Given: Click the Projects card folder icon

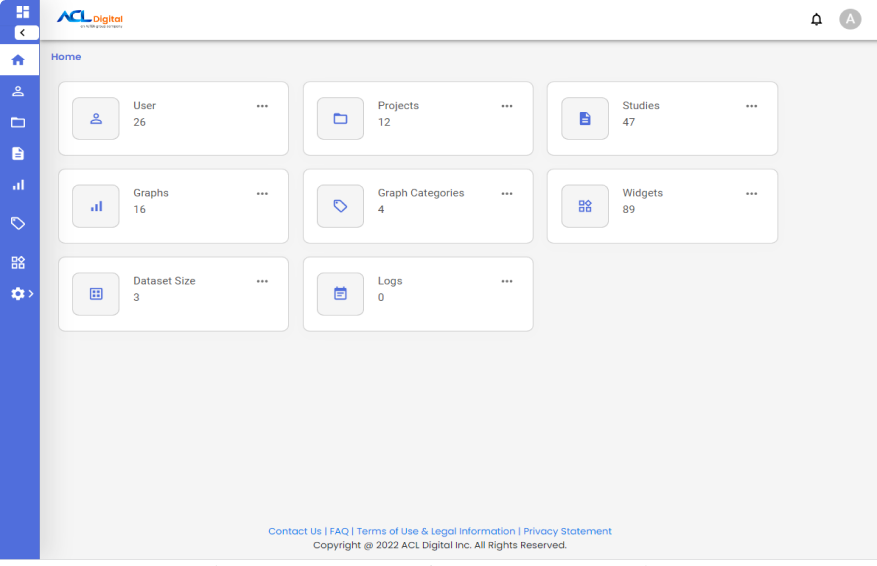Looking at the screenshot, I should point(340,119).
